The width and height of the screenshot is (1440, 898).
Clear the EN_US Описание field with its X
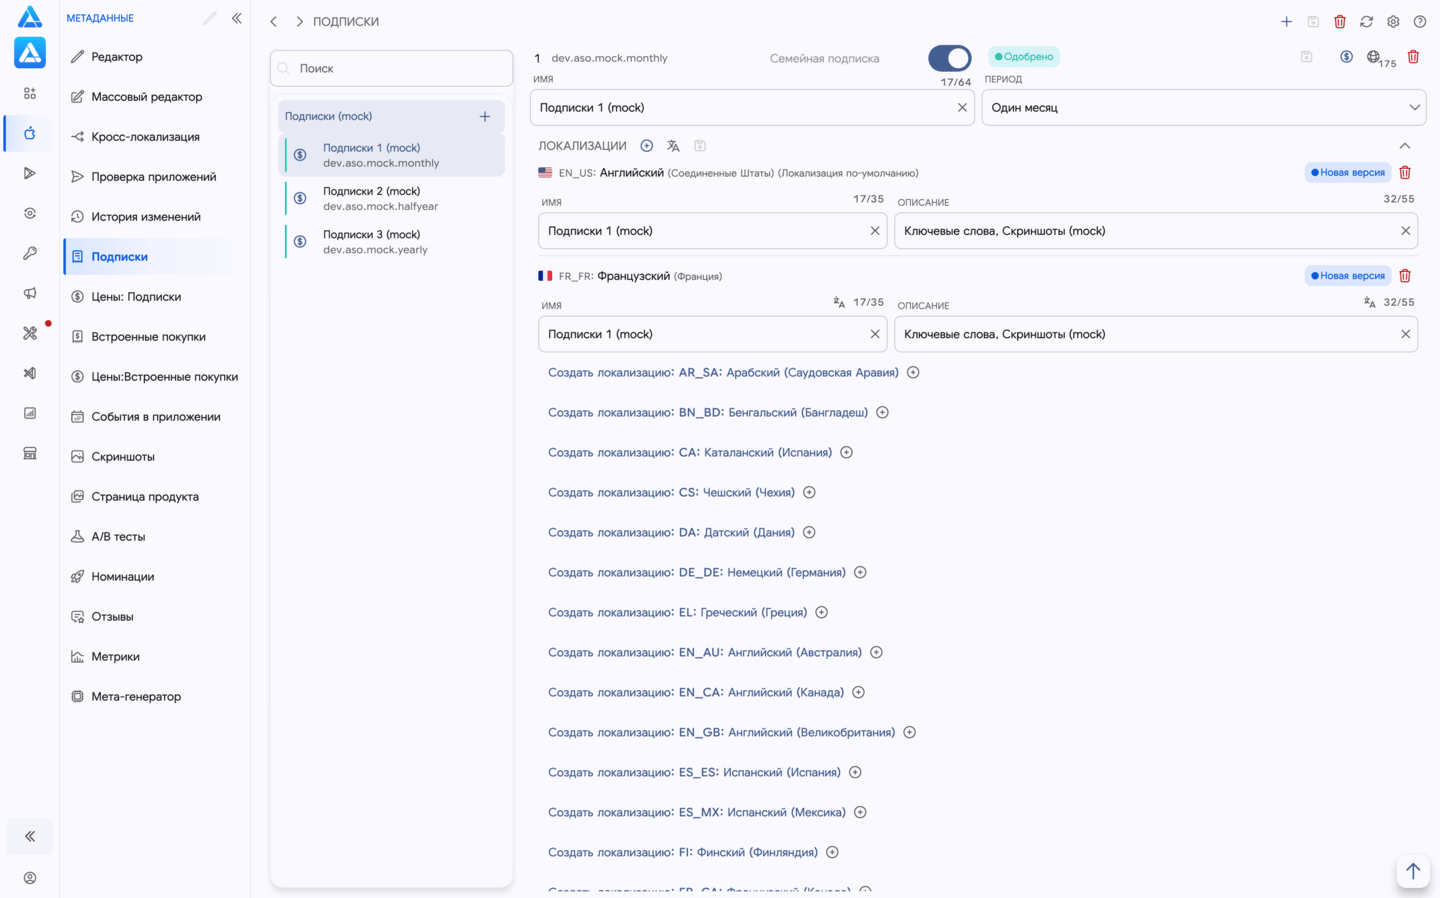[1405, 231]
